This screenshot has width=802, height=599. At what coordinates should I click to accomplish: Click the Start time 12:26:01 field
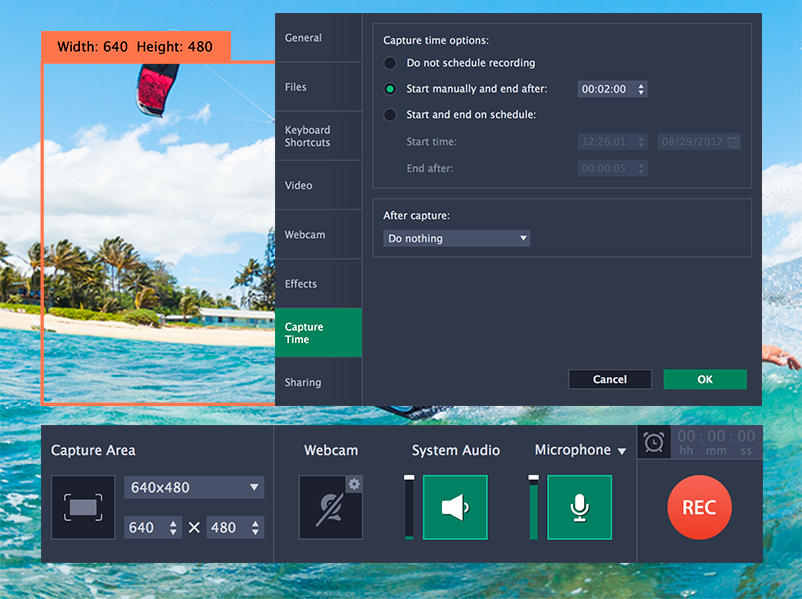(x=612, y=142)
